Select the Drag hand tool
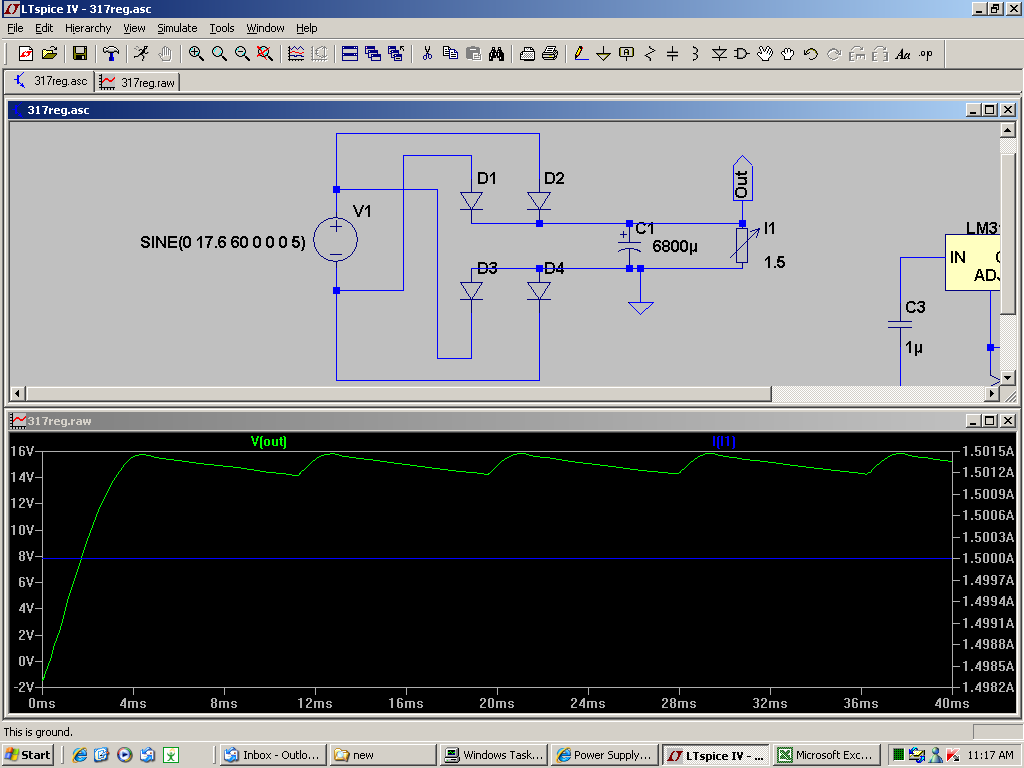Viewport: 1024px width, 768px height. [788, 54]
